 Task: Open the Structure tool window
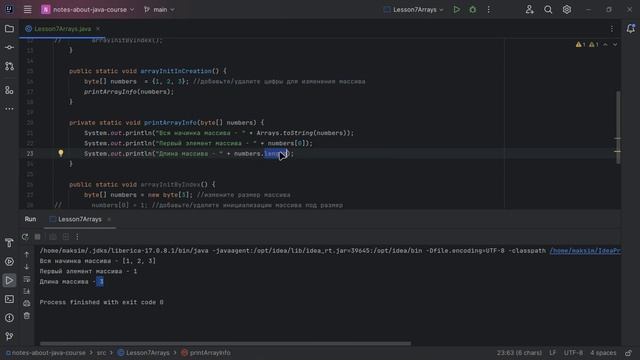(9, 90)
